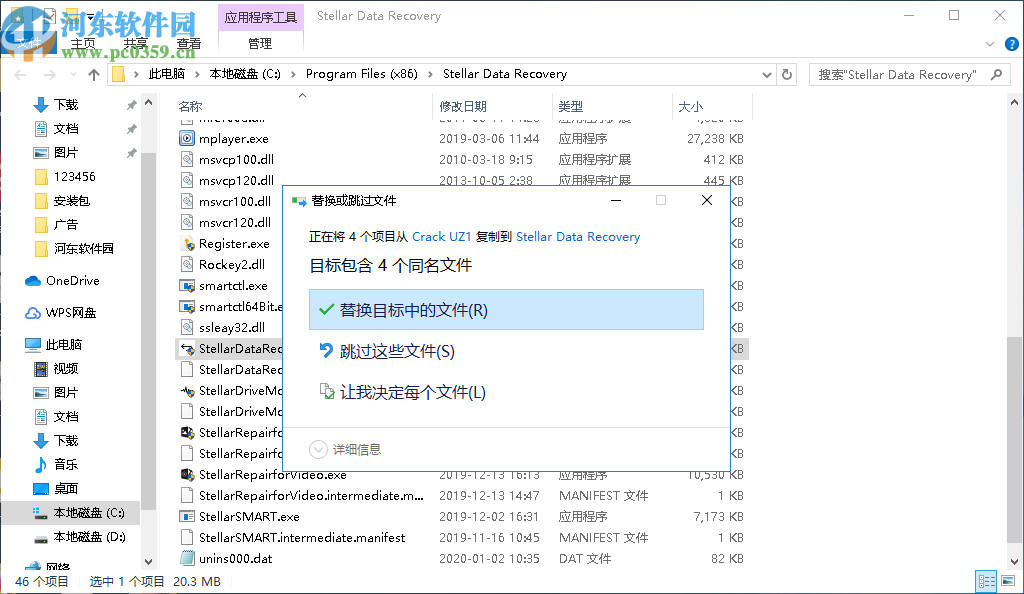Switch to the 查看 ribbon tab
The height and width of the screenshot is (594, 1024).
[190, 43]
